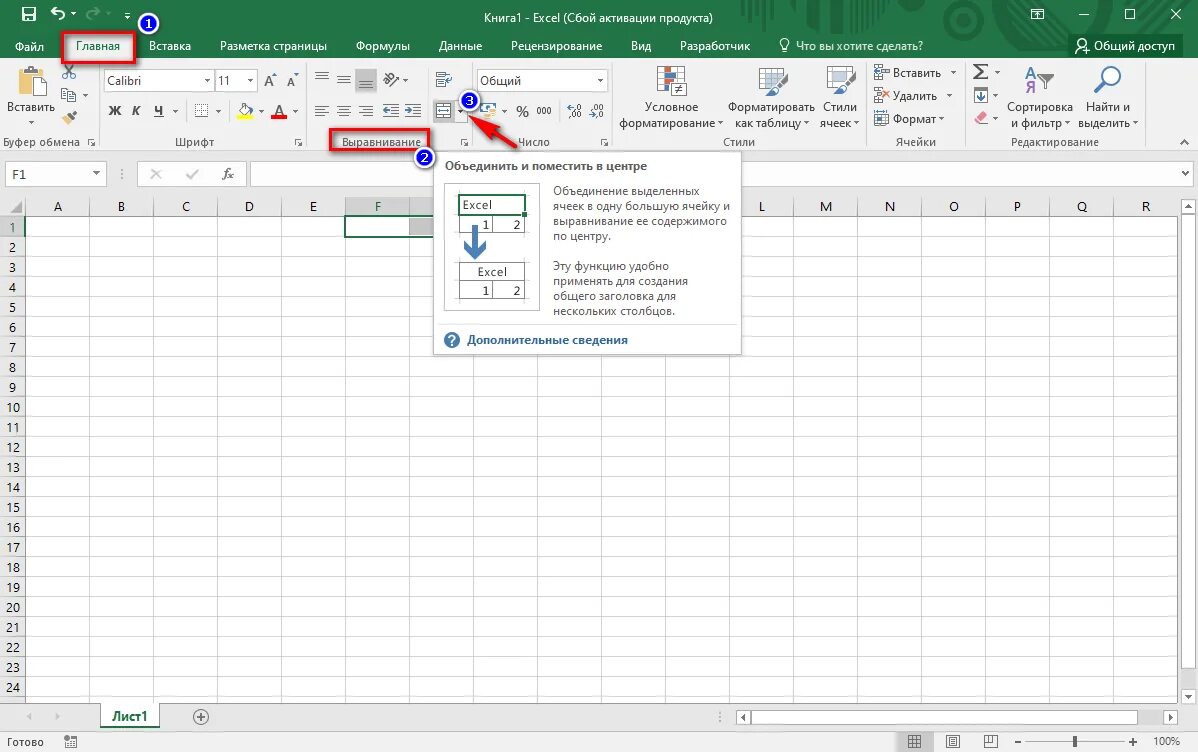
Task: Cut selection with the scissors icon
Action: click(69, 73)
